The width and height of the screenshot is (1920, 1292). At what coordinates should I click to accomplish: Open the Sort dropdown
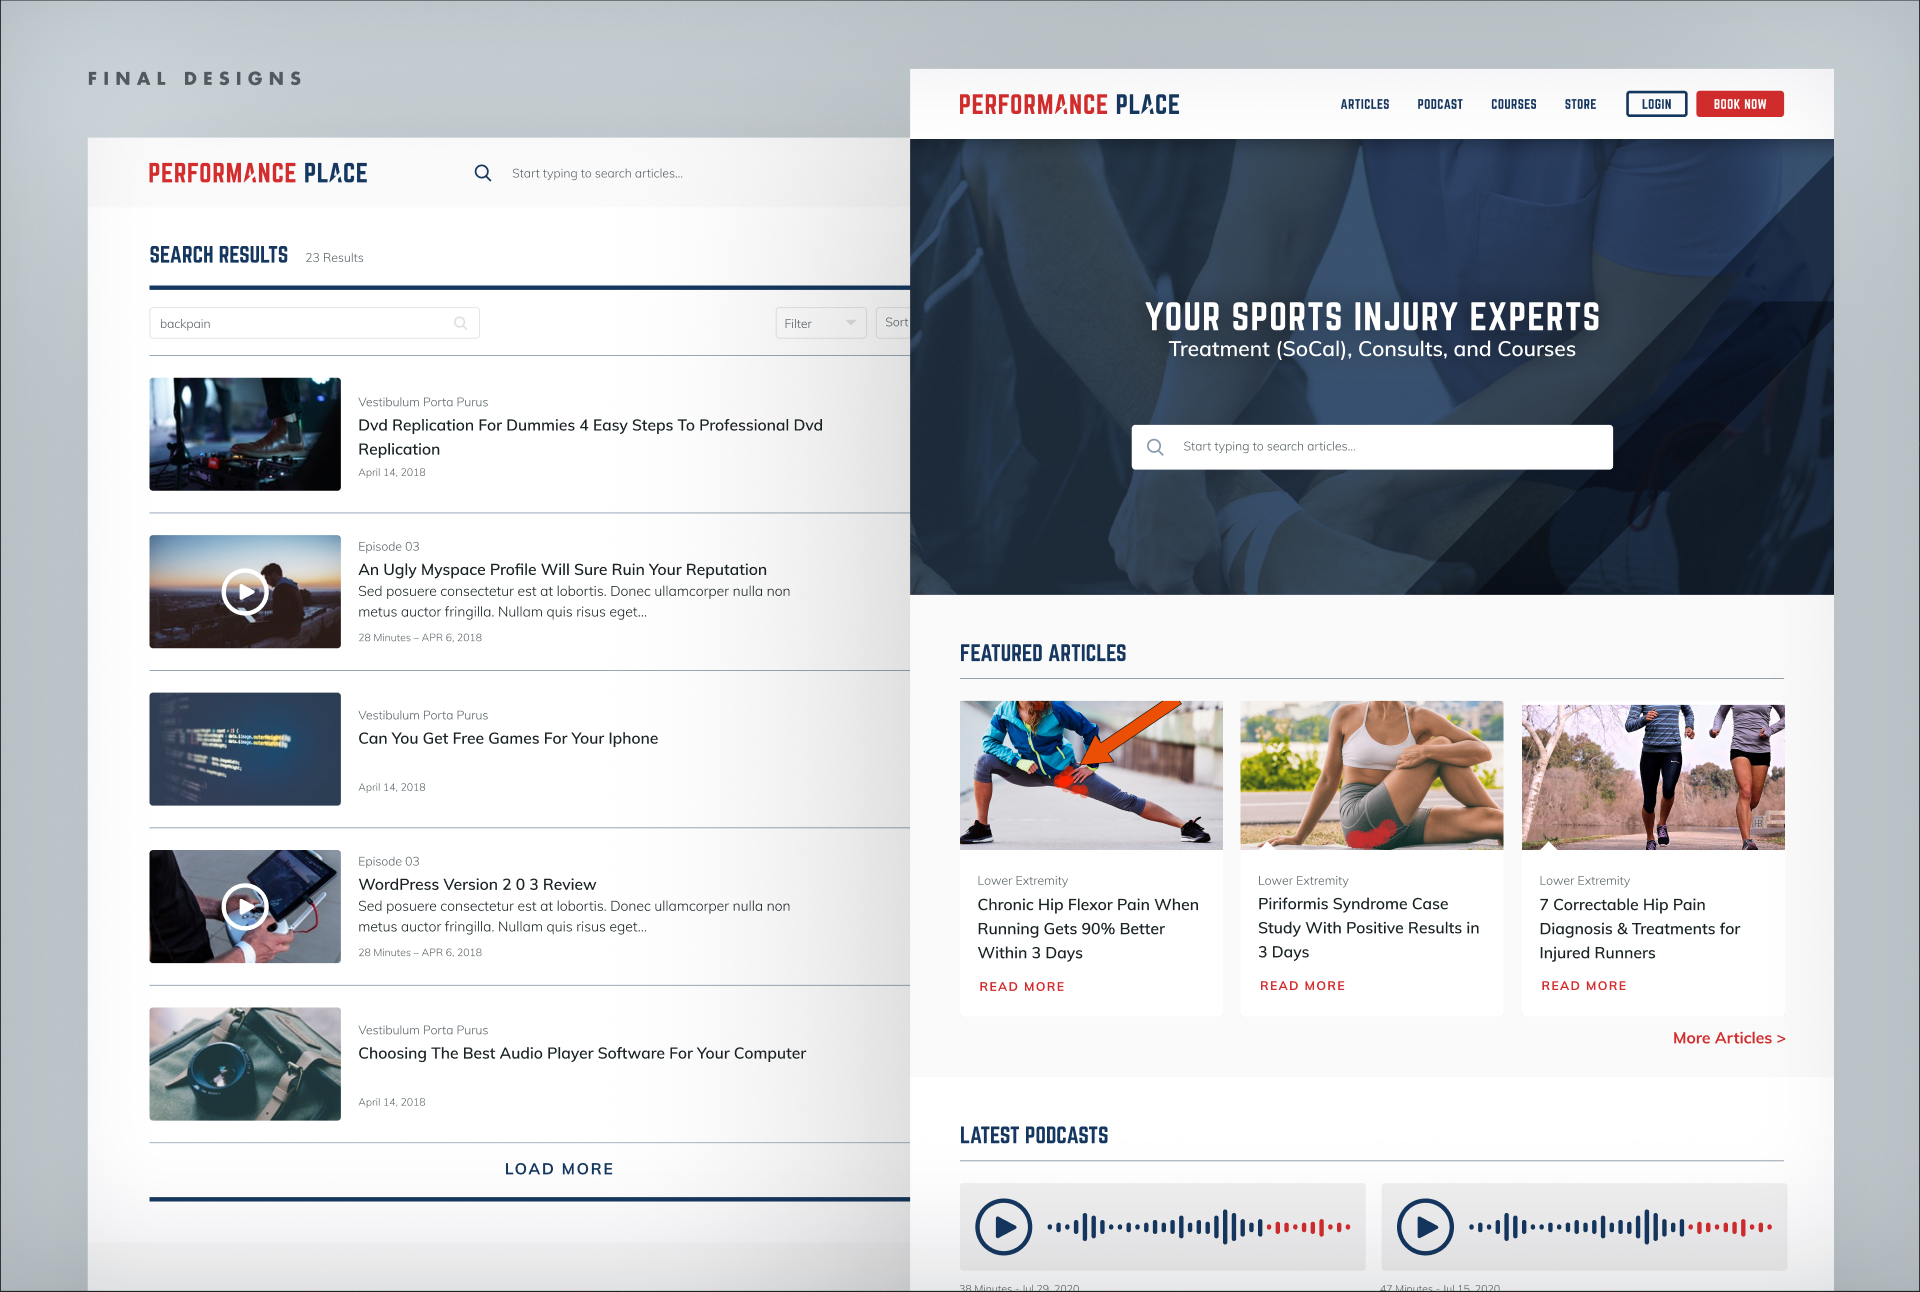[894, 322]
